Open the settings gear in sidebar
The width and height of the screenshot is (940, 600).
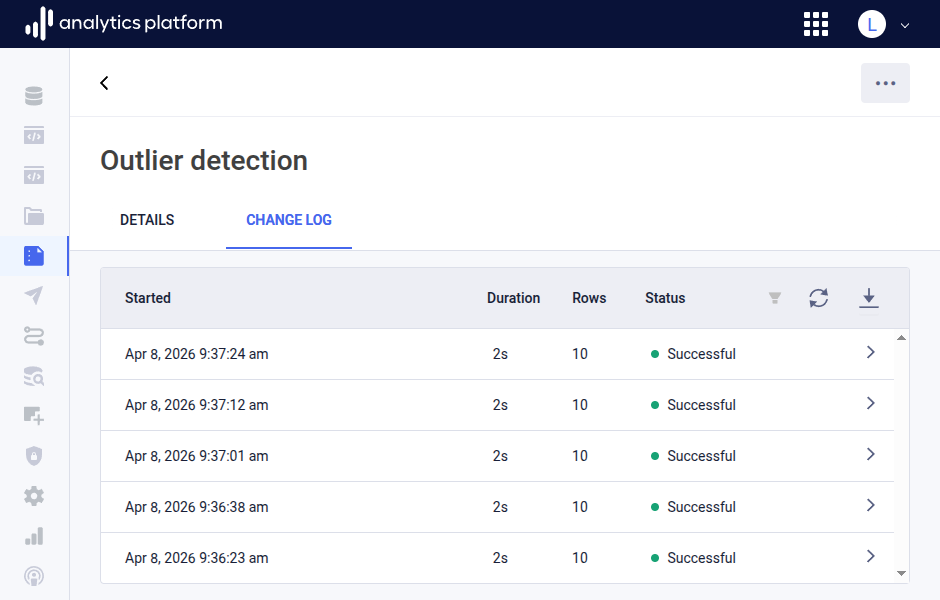point(34,496)
